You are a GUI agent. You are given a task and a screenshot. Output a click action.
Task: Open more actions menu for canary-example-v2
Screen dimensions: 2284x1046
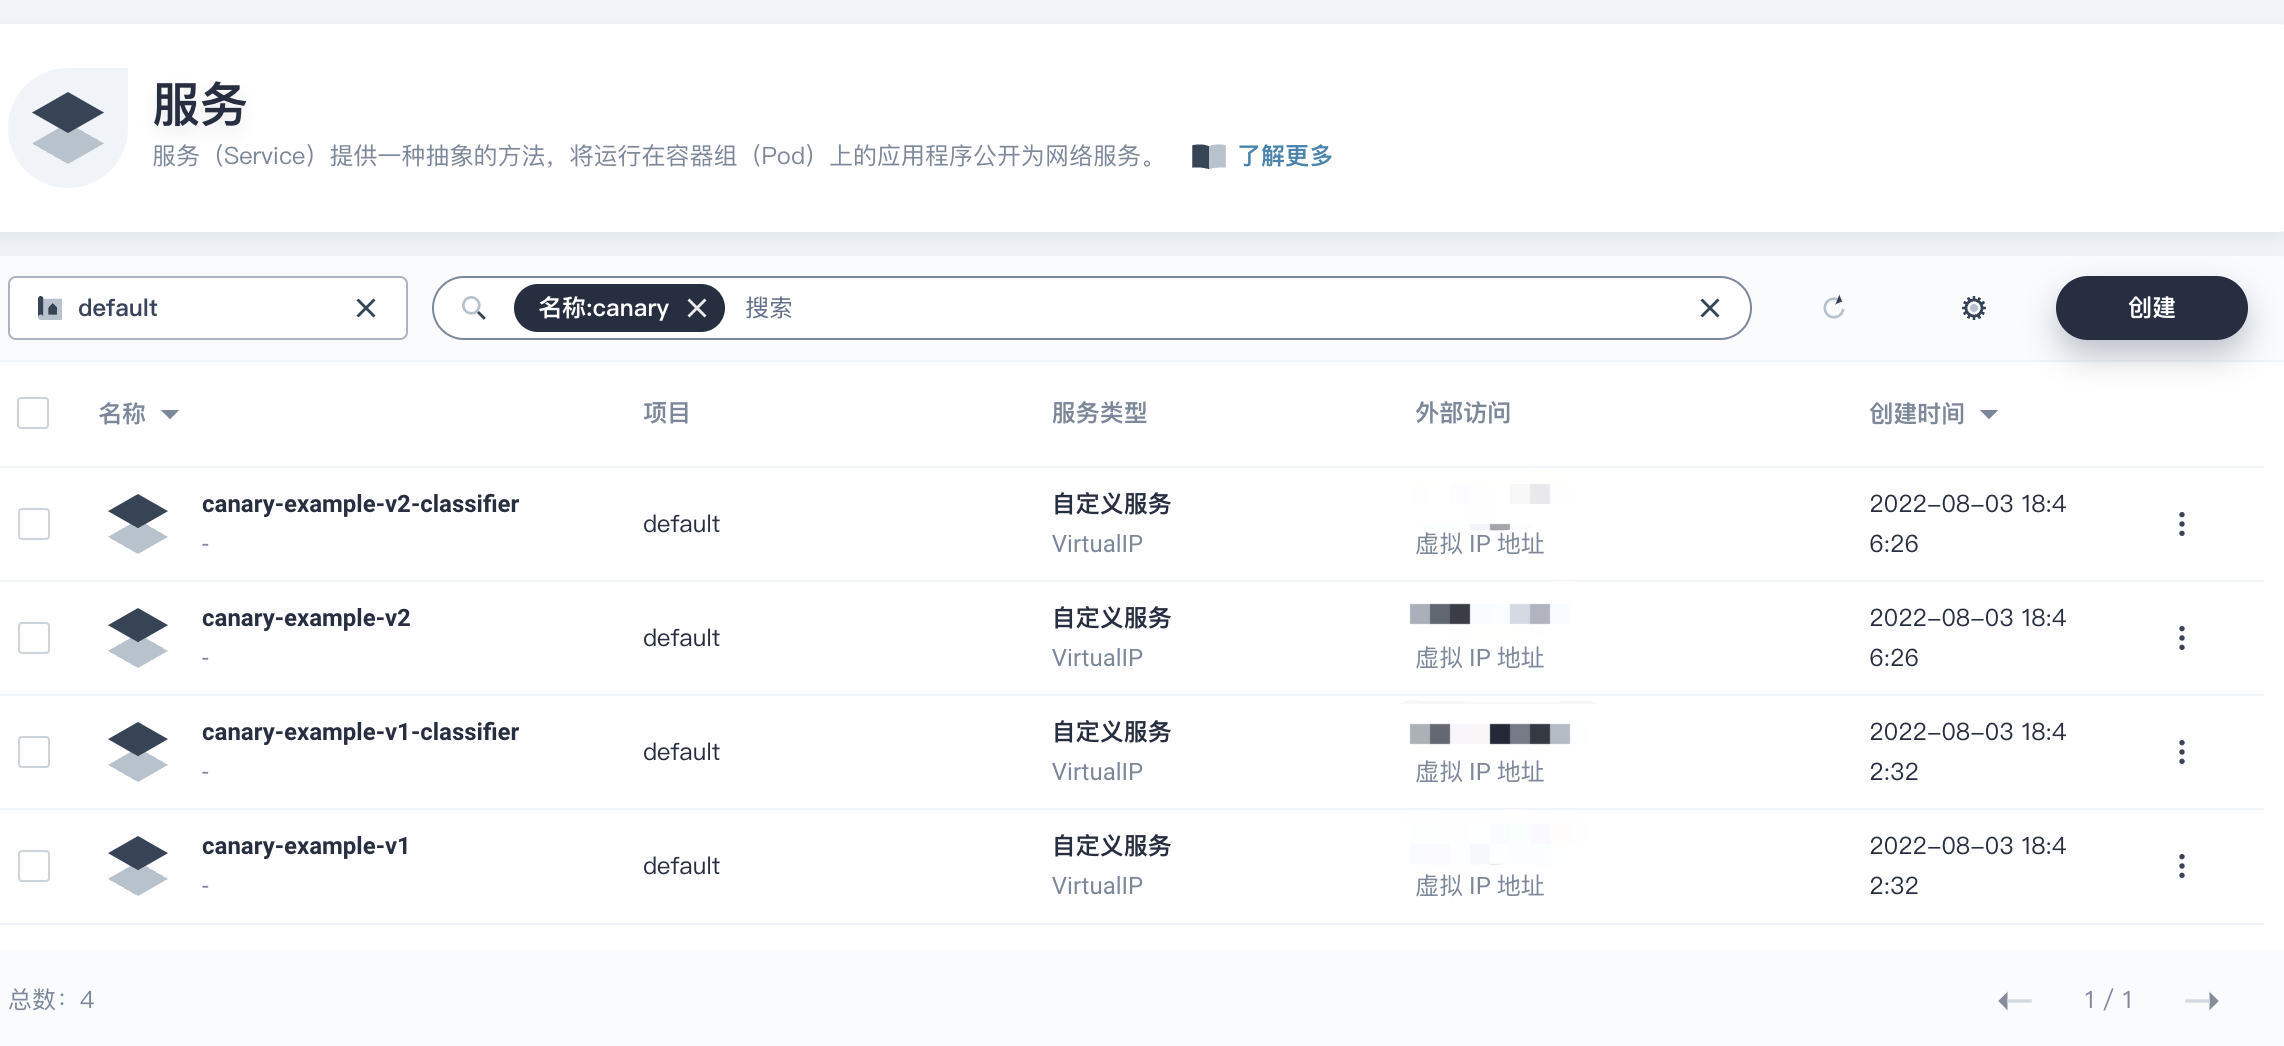2181,638
